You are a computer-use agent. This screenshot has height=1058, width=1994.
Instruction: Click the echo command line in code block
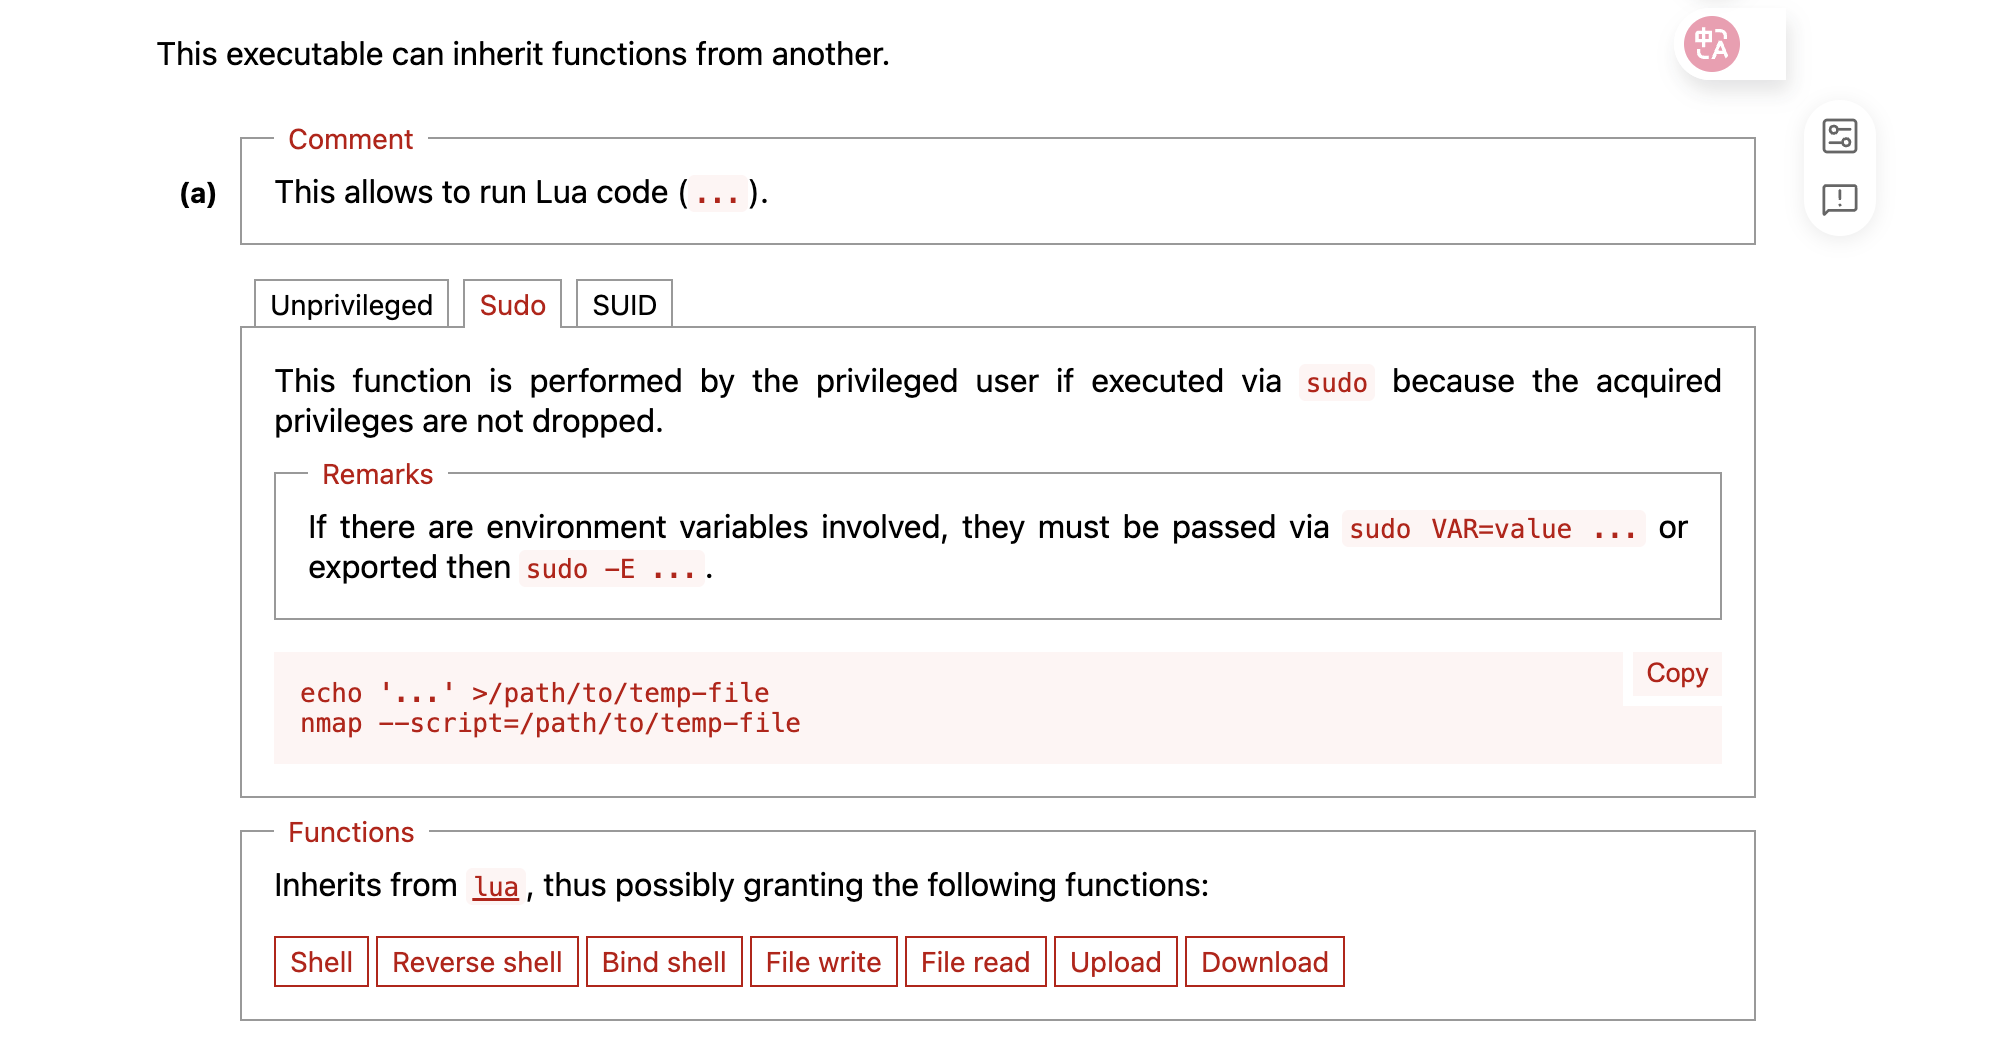pyautogui.click(x=534, y=693)
